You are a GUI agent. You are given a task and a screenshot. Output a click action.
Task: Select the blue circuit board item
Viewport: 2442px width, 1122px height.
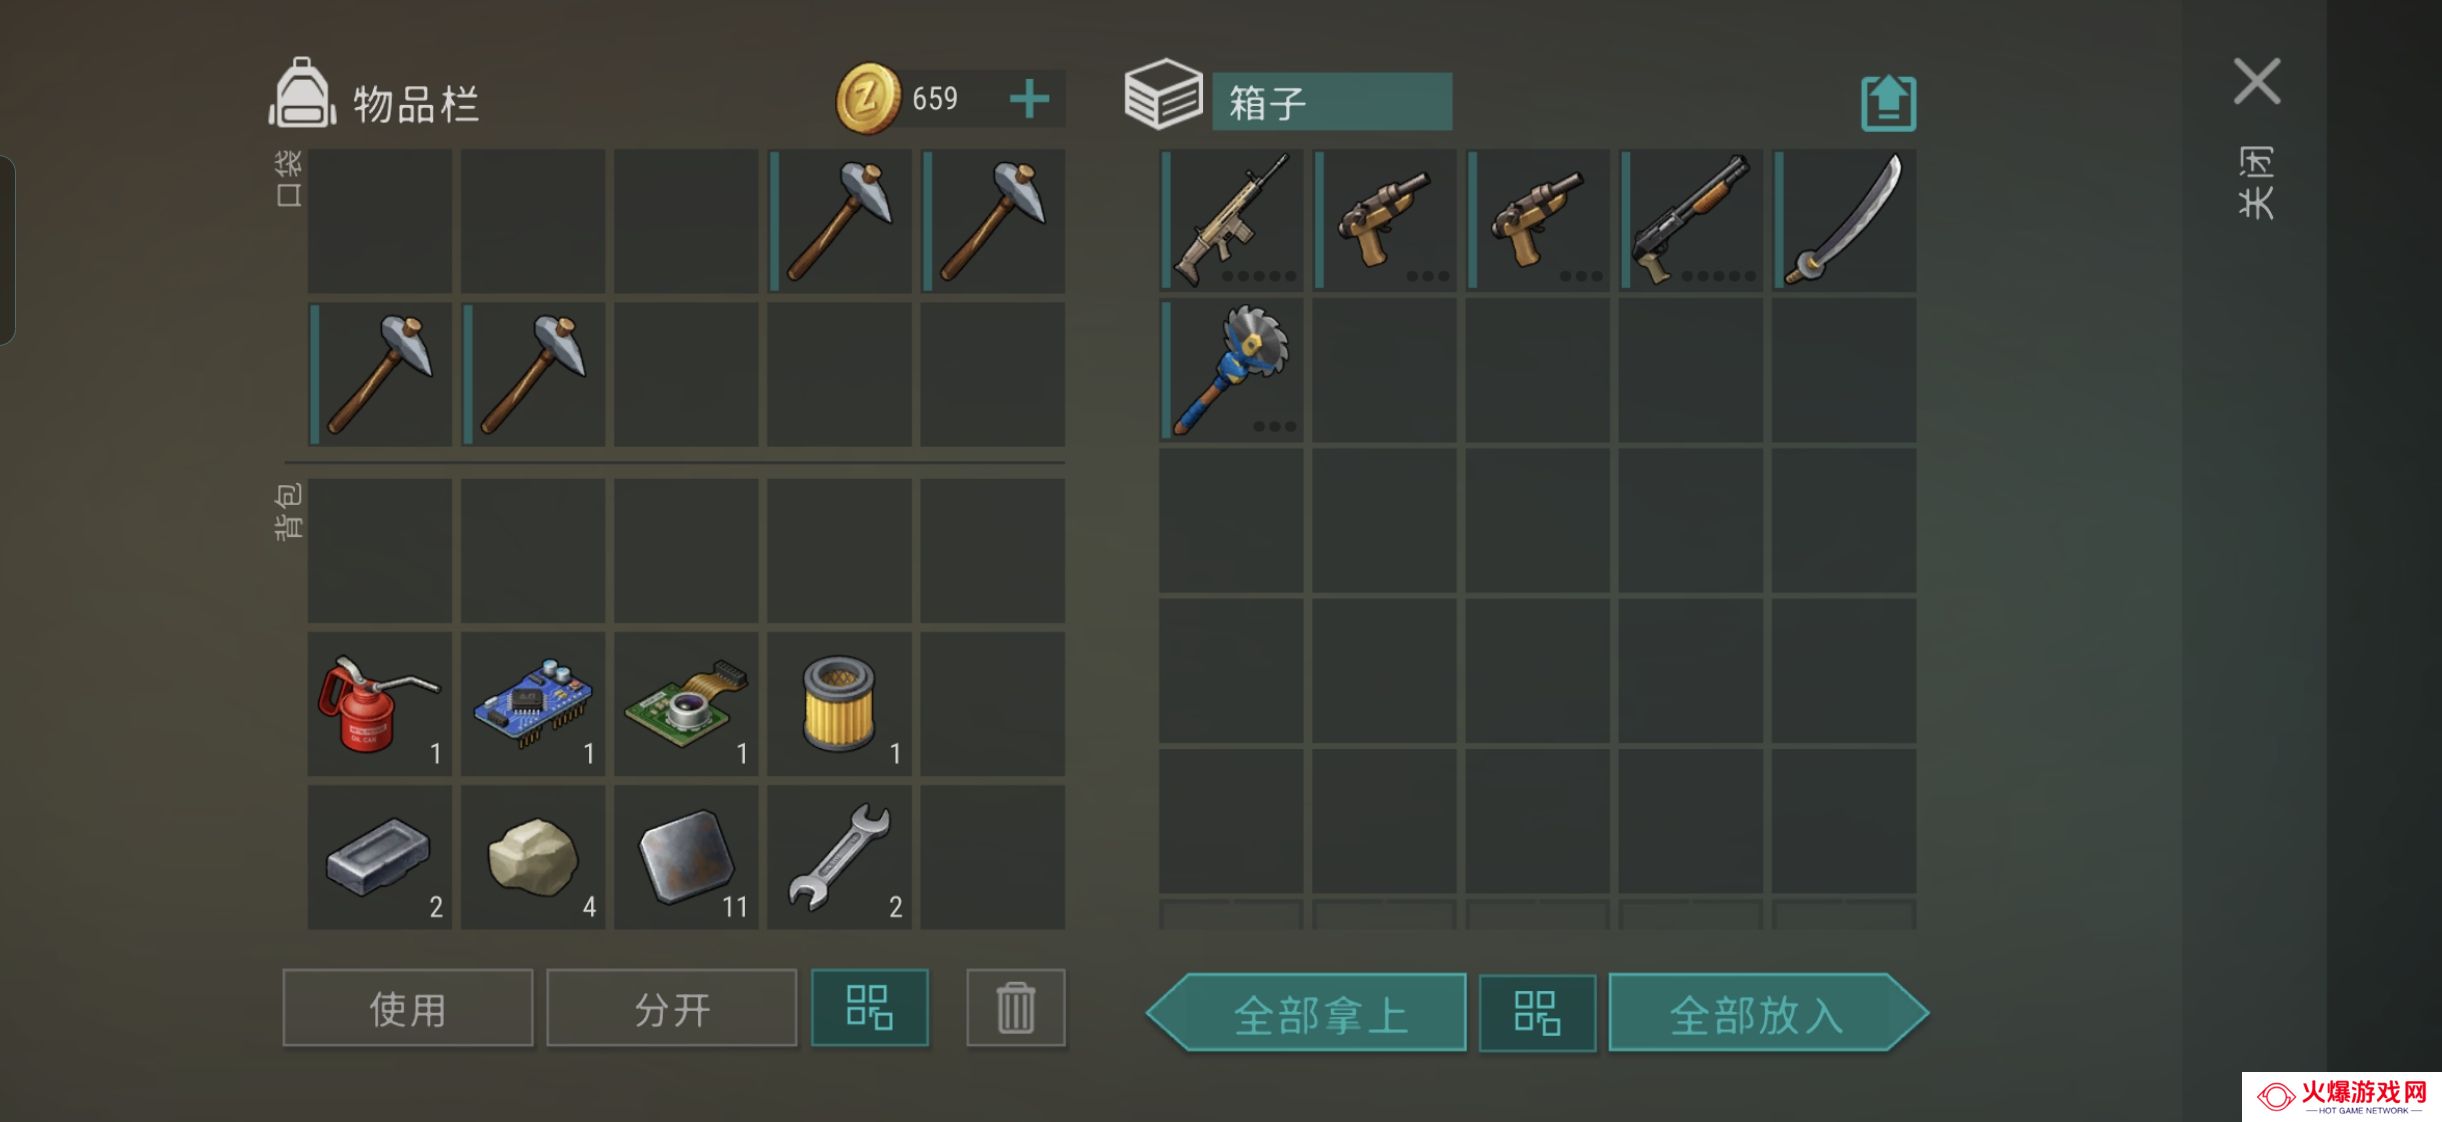pyautogui.click(x=533, y=704)
